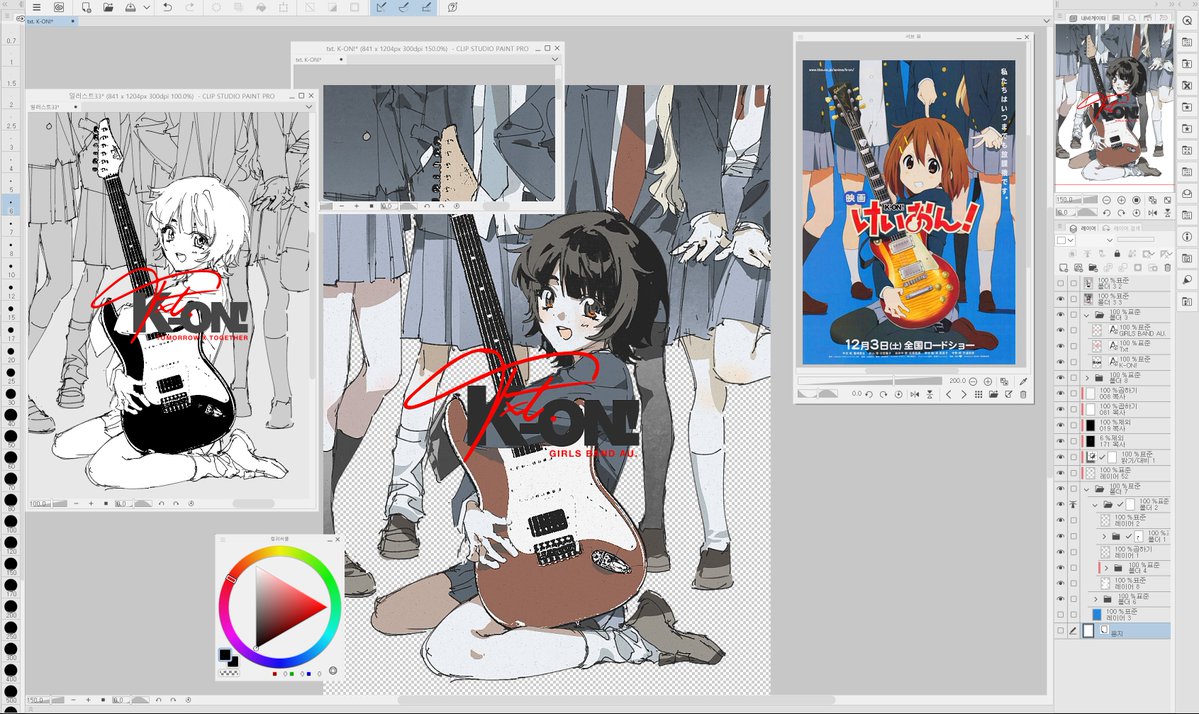
Task: Toggle snap to grid
Action: 426,7
